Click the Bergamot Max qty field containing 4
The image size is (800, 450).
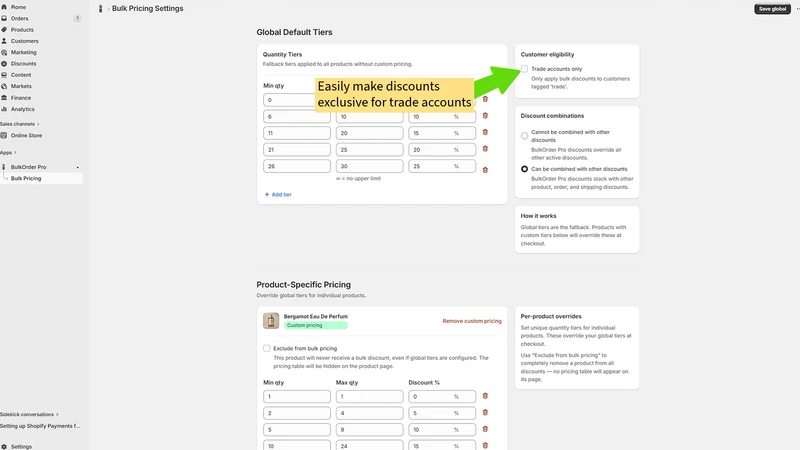click(x=369, y=413)
